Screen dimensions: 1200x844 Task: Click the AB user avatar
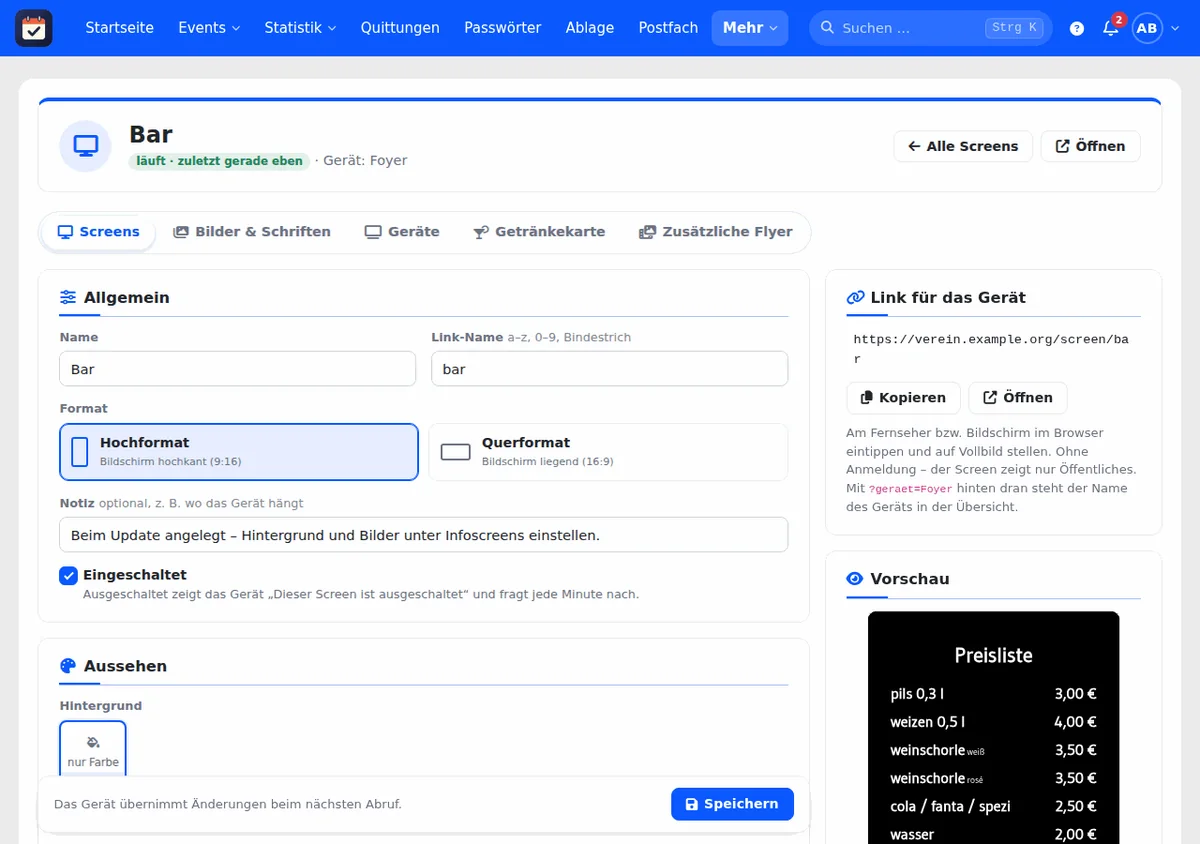tap(1147, 28)
